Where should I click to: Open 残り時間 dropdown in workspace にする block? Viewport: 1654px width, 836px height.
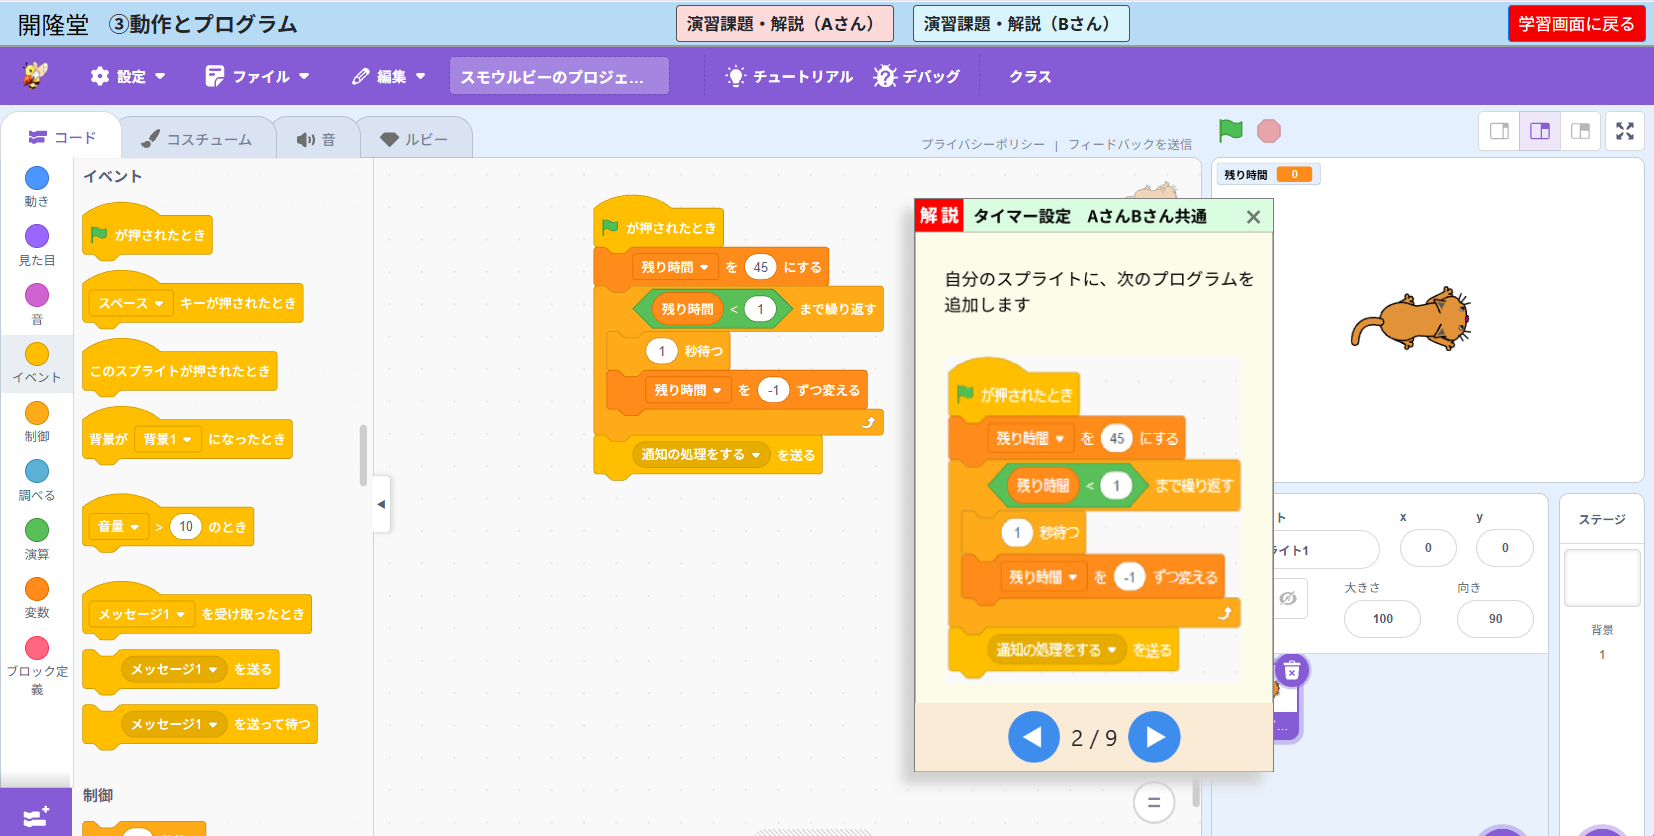point(675,267)
